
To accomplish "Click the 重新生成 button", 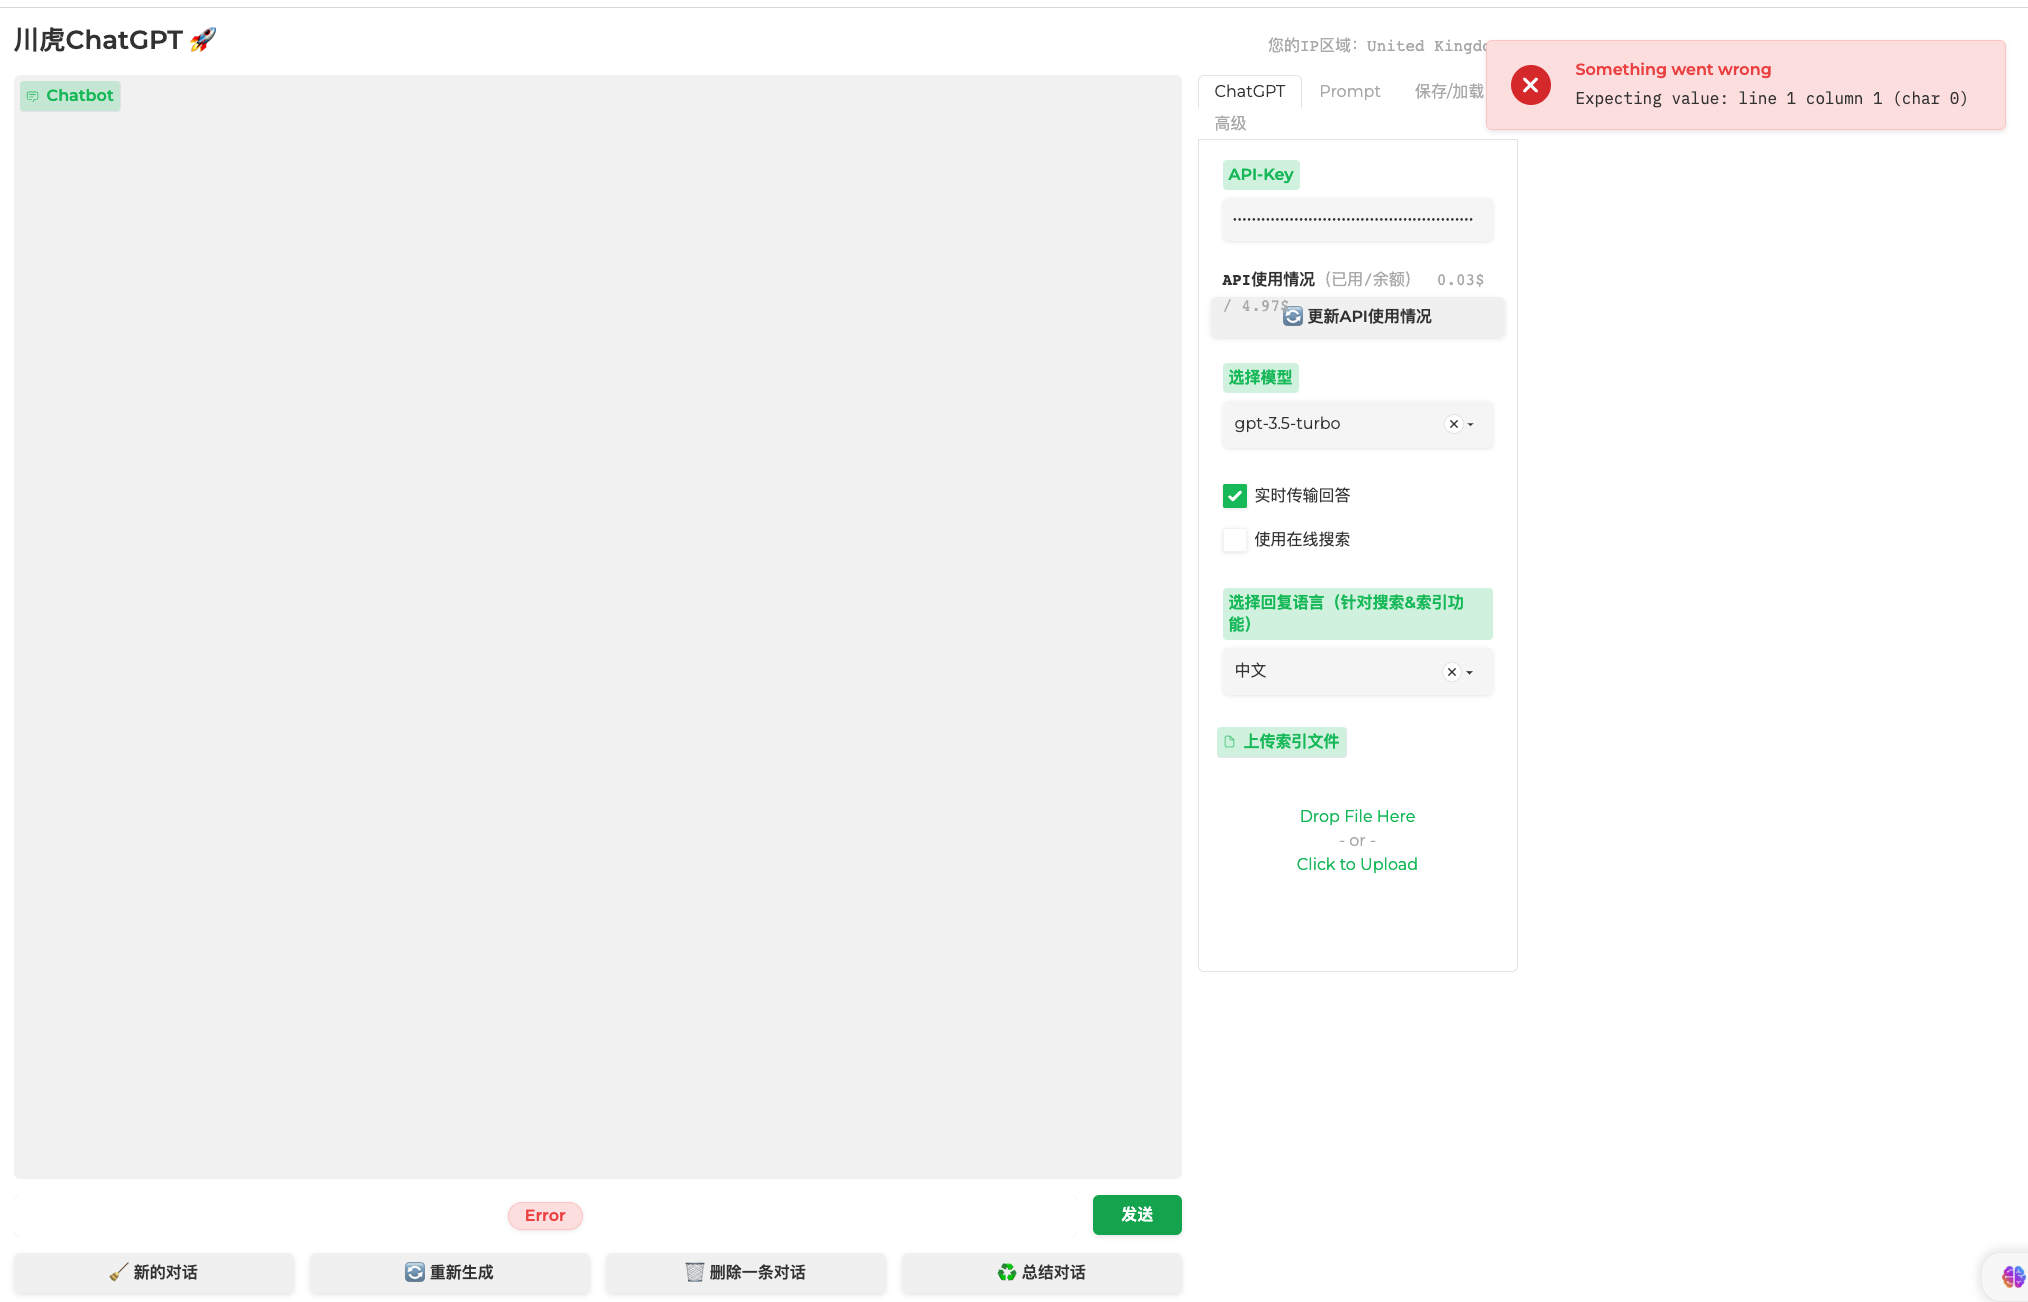I will [x=450, y=1272].
